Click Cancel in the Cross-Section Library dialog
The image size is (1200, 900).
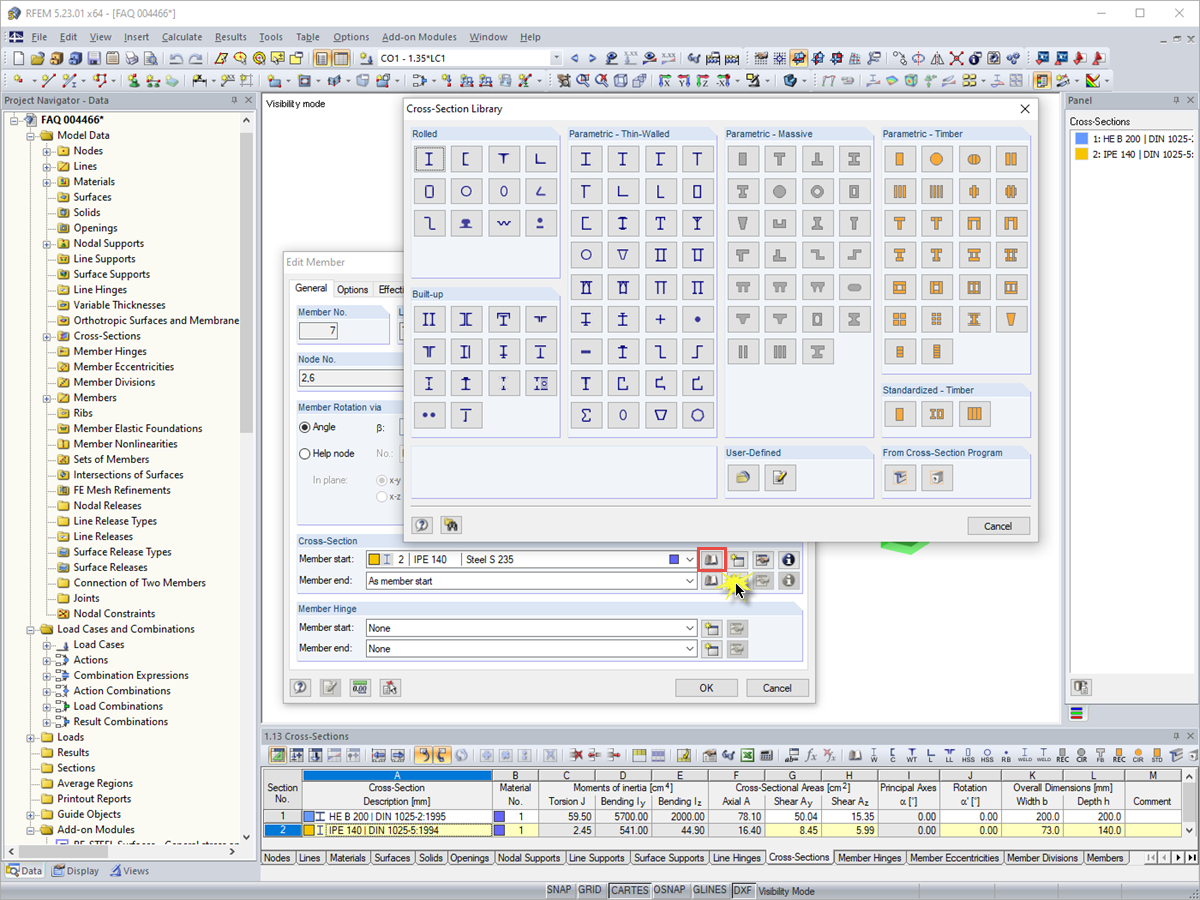tap(998, 526)
